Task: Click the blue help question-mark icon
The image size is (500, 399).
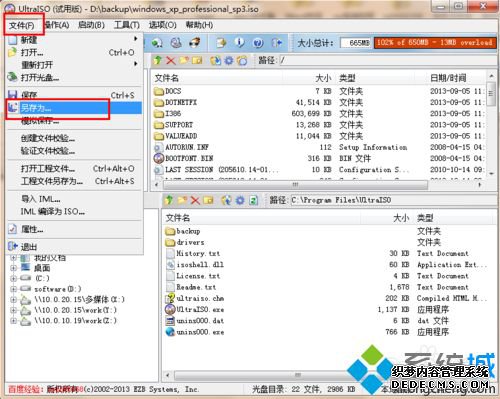Action: coord(258,43)
